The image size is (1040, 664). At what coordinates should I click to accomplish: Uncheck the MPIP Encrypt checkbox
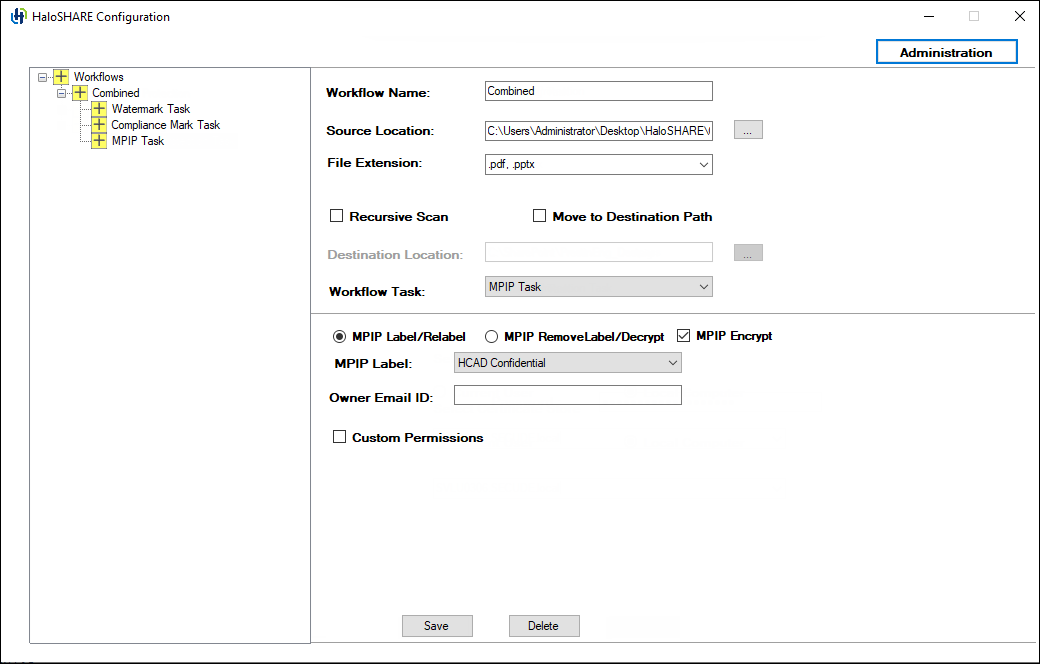pyautogui.click(x=685, y=336)
